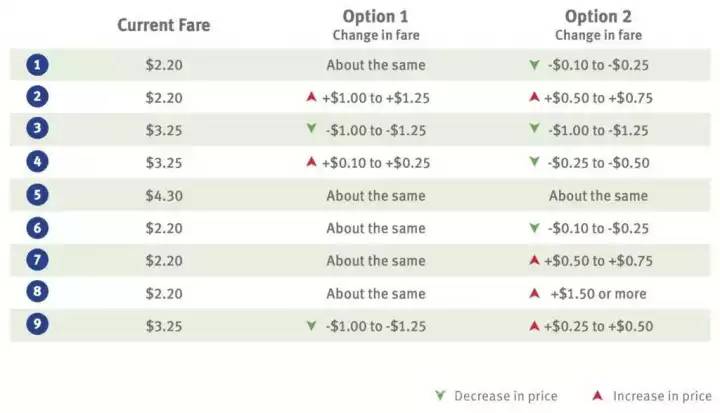Screen dimensions: 720x413
Task: Click red increase arrow in row 2 Option 1
Action: coord(311,98)
